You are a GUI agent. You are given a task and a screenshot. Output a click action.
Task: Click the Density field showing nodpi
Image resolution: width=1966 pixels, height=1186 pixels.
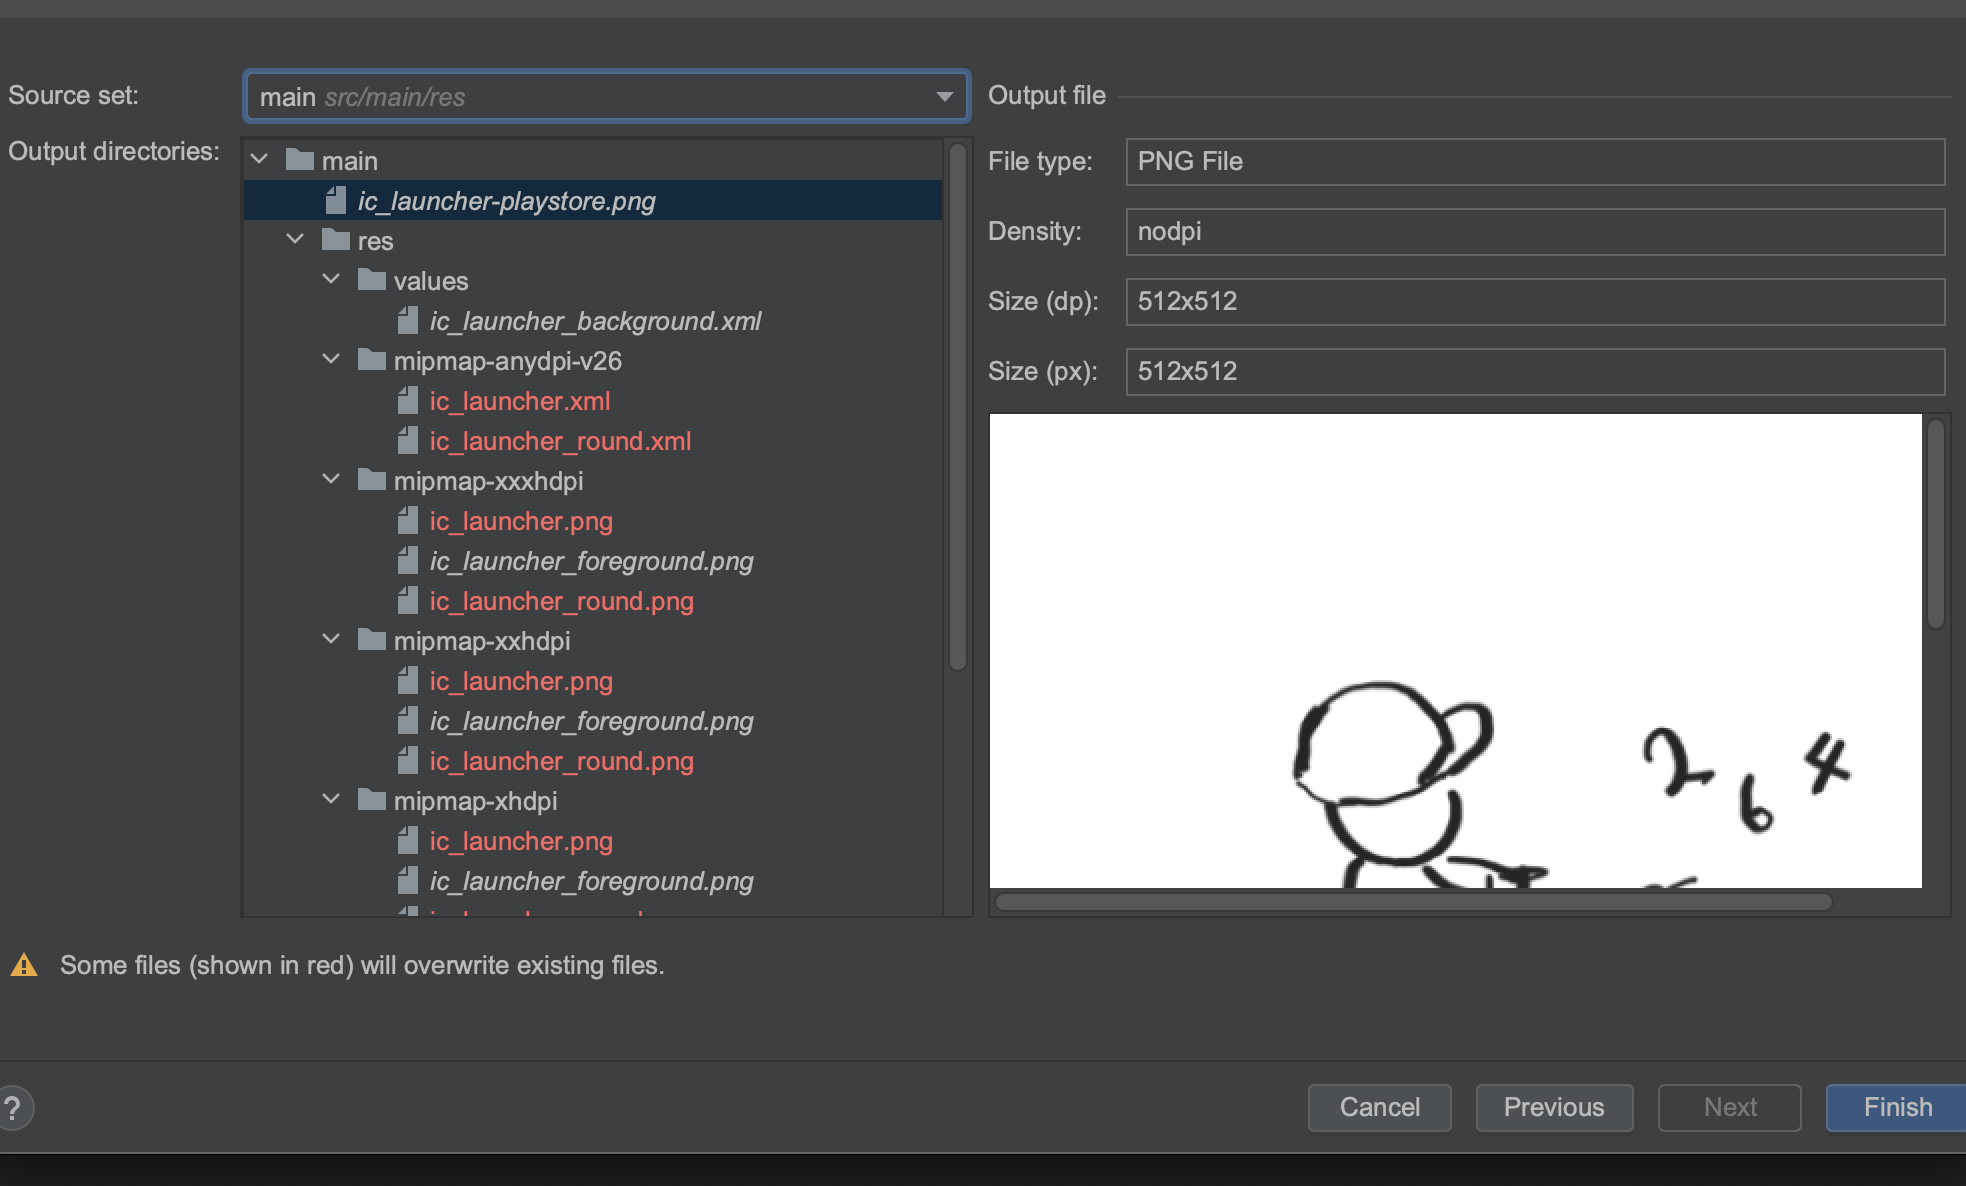pos(1534,232)
